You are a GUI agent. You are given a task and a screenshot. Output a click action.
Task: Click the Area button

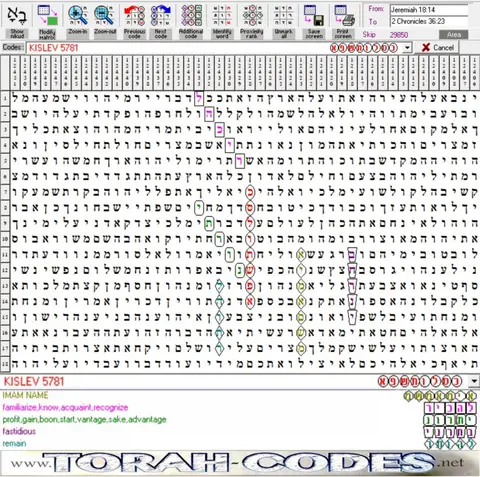tap(454, 35)
